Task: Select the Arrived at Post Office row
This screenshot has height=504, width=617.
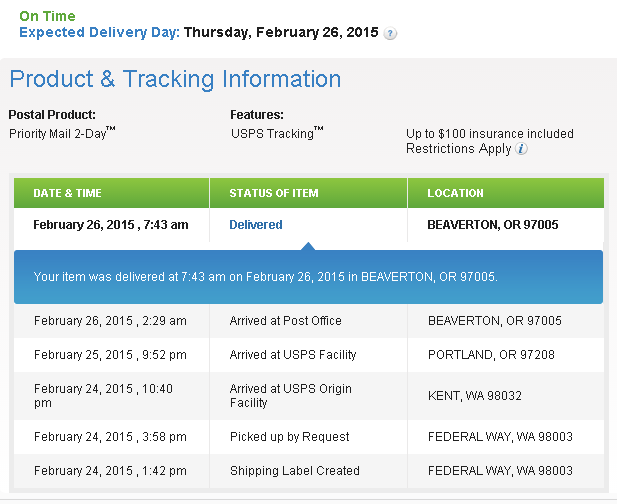Action: pos(308,321)
